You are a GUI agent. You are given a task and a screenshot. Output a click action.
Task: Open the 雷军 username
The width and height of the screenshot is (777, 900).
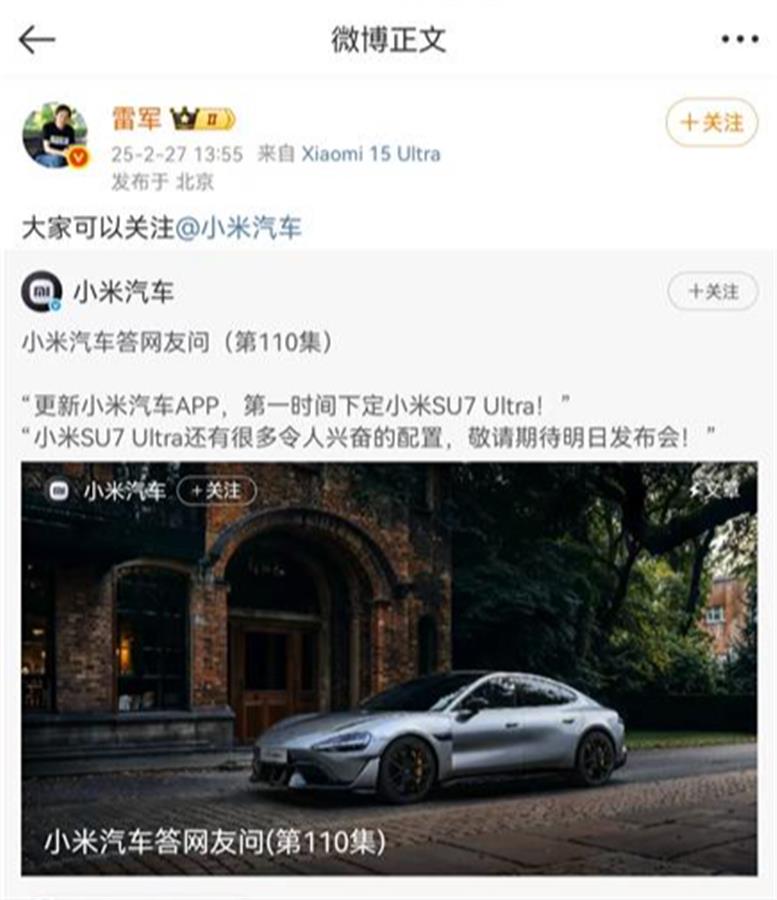tap(136, 119)
